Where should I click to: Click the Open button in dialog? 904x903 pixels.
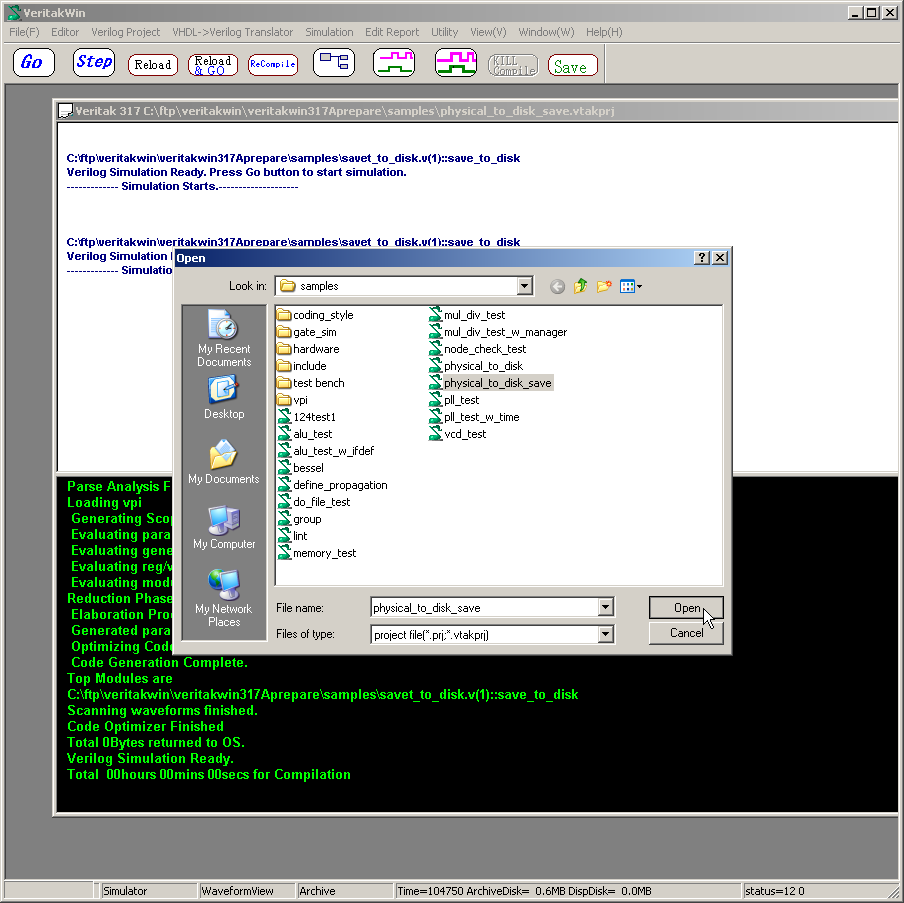686,608
